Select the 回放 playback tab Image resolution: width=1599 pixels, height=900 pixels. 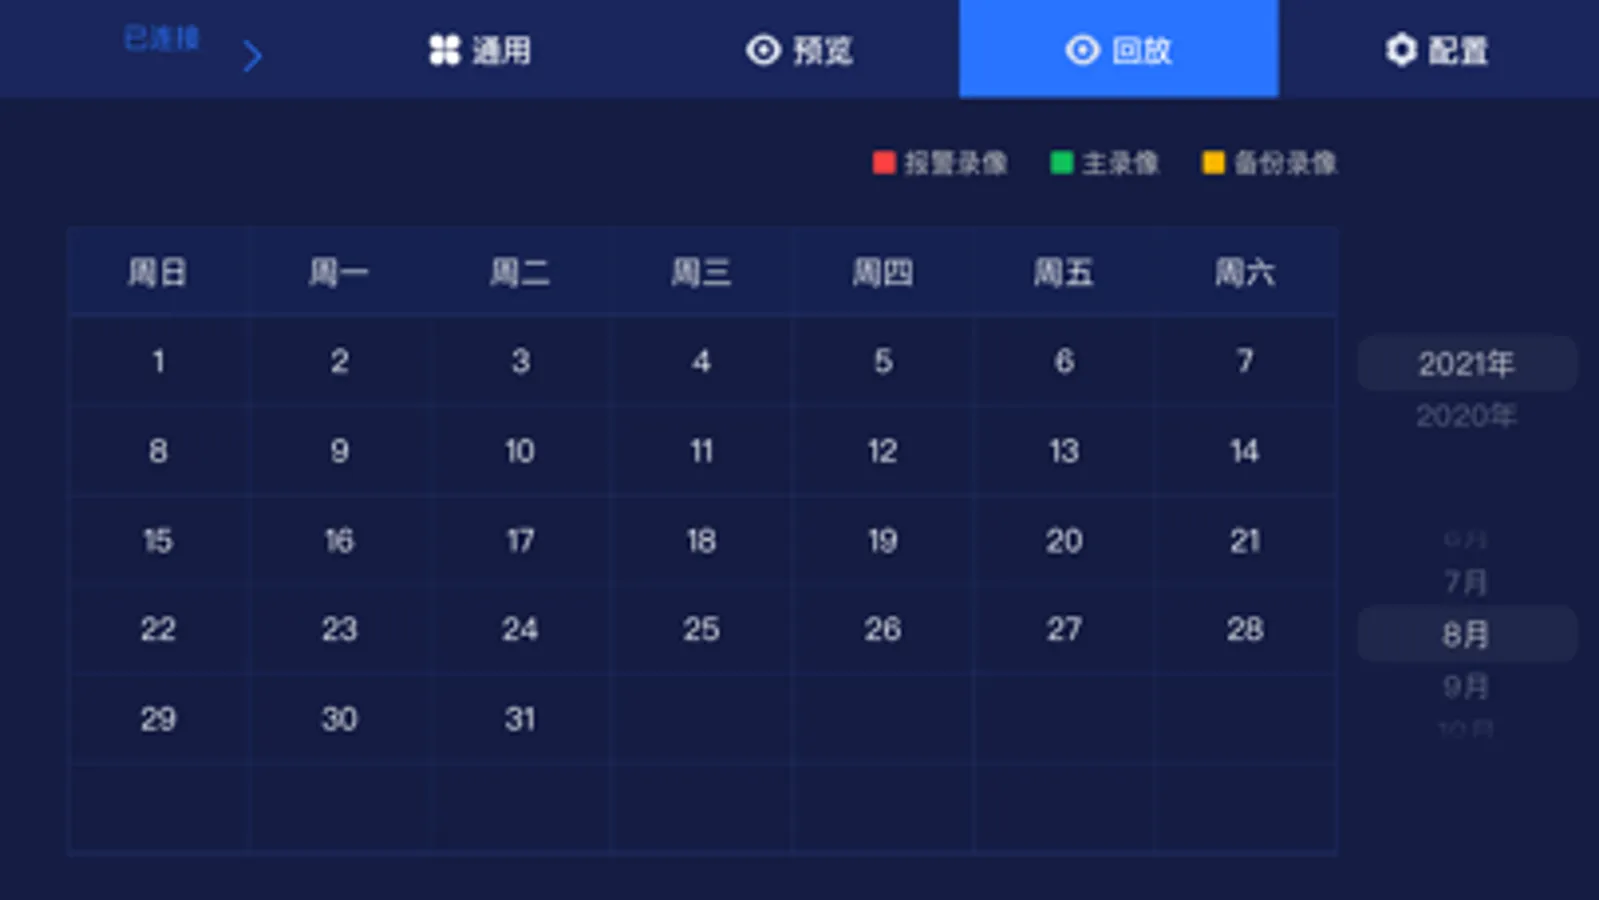(1119, 49)
